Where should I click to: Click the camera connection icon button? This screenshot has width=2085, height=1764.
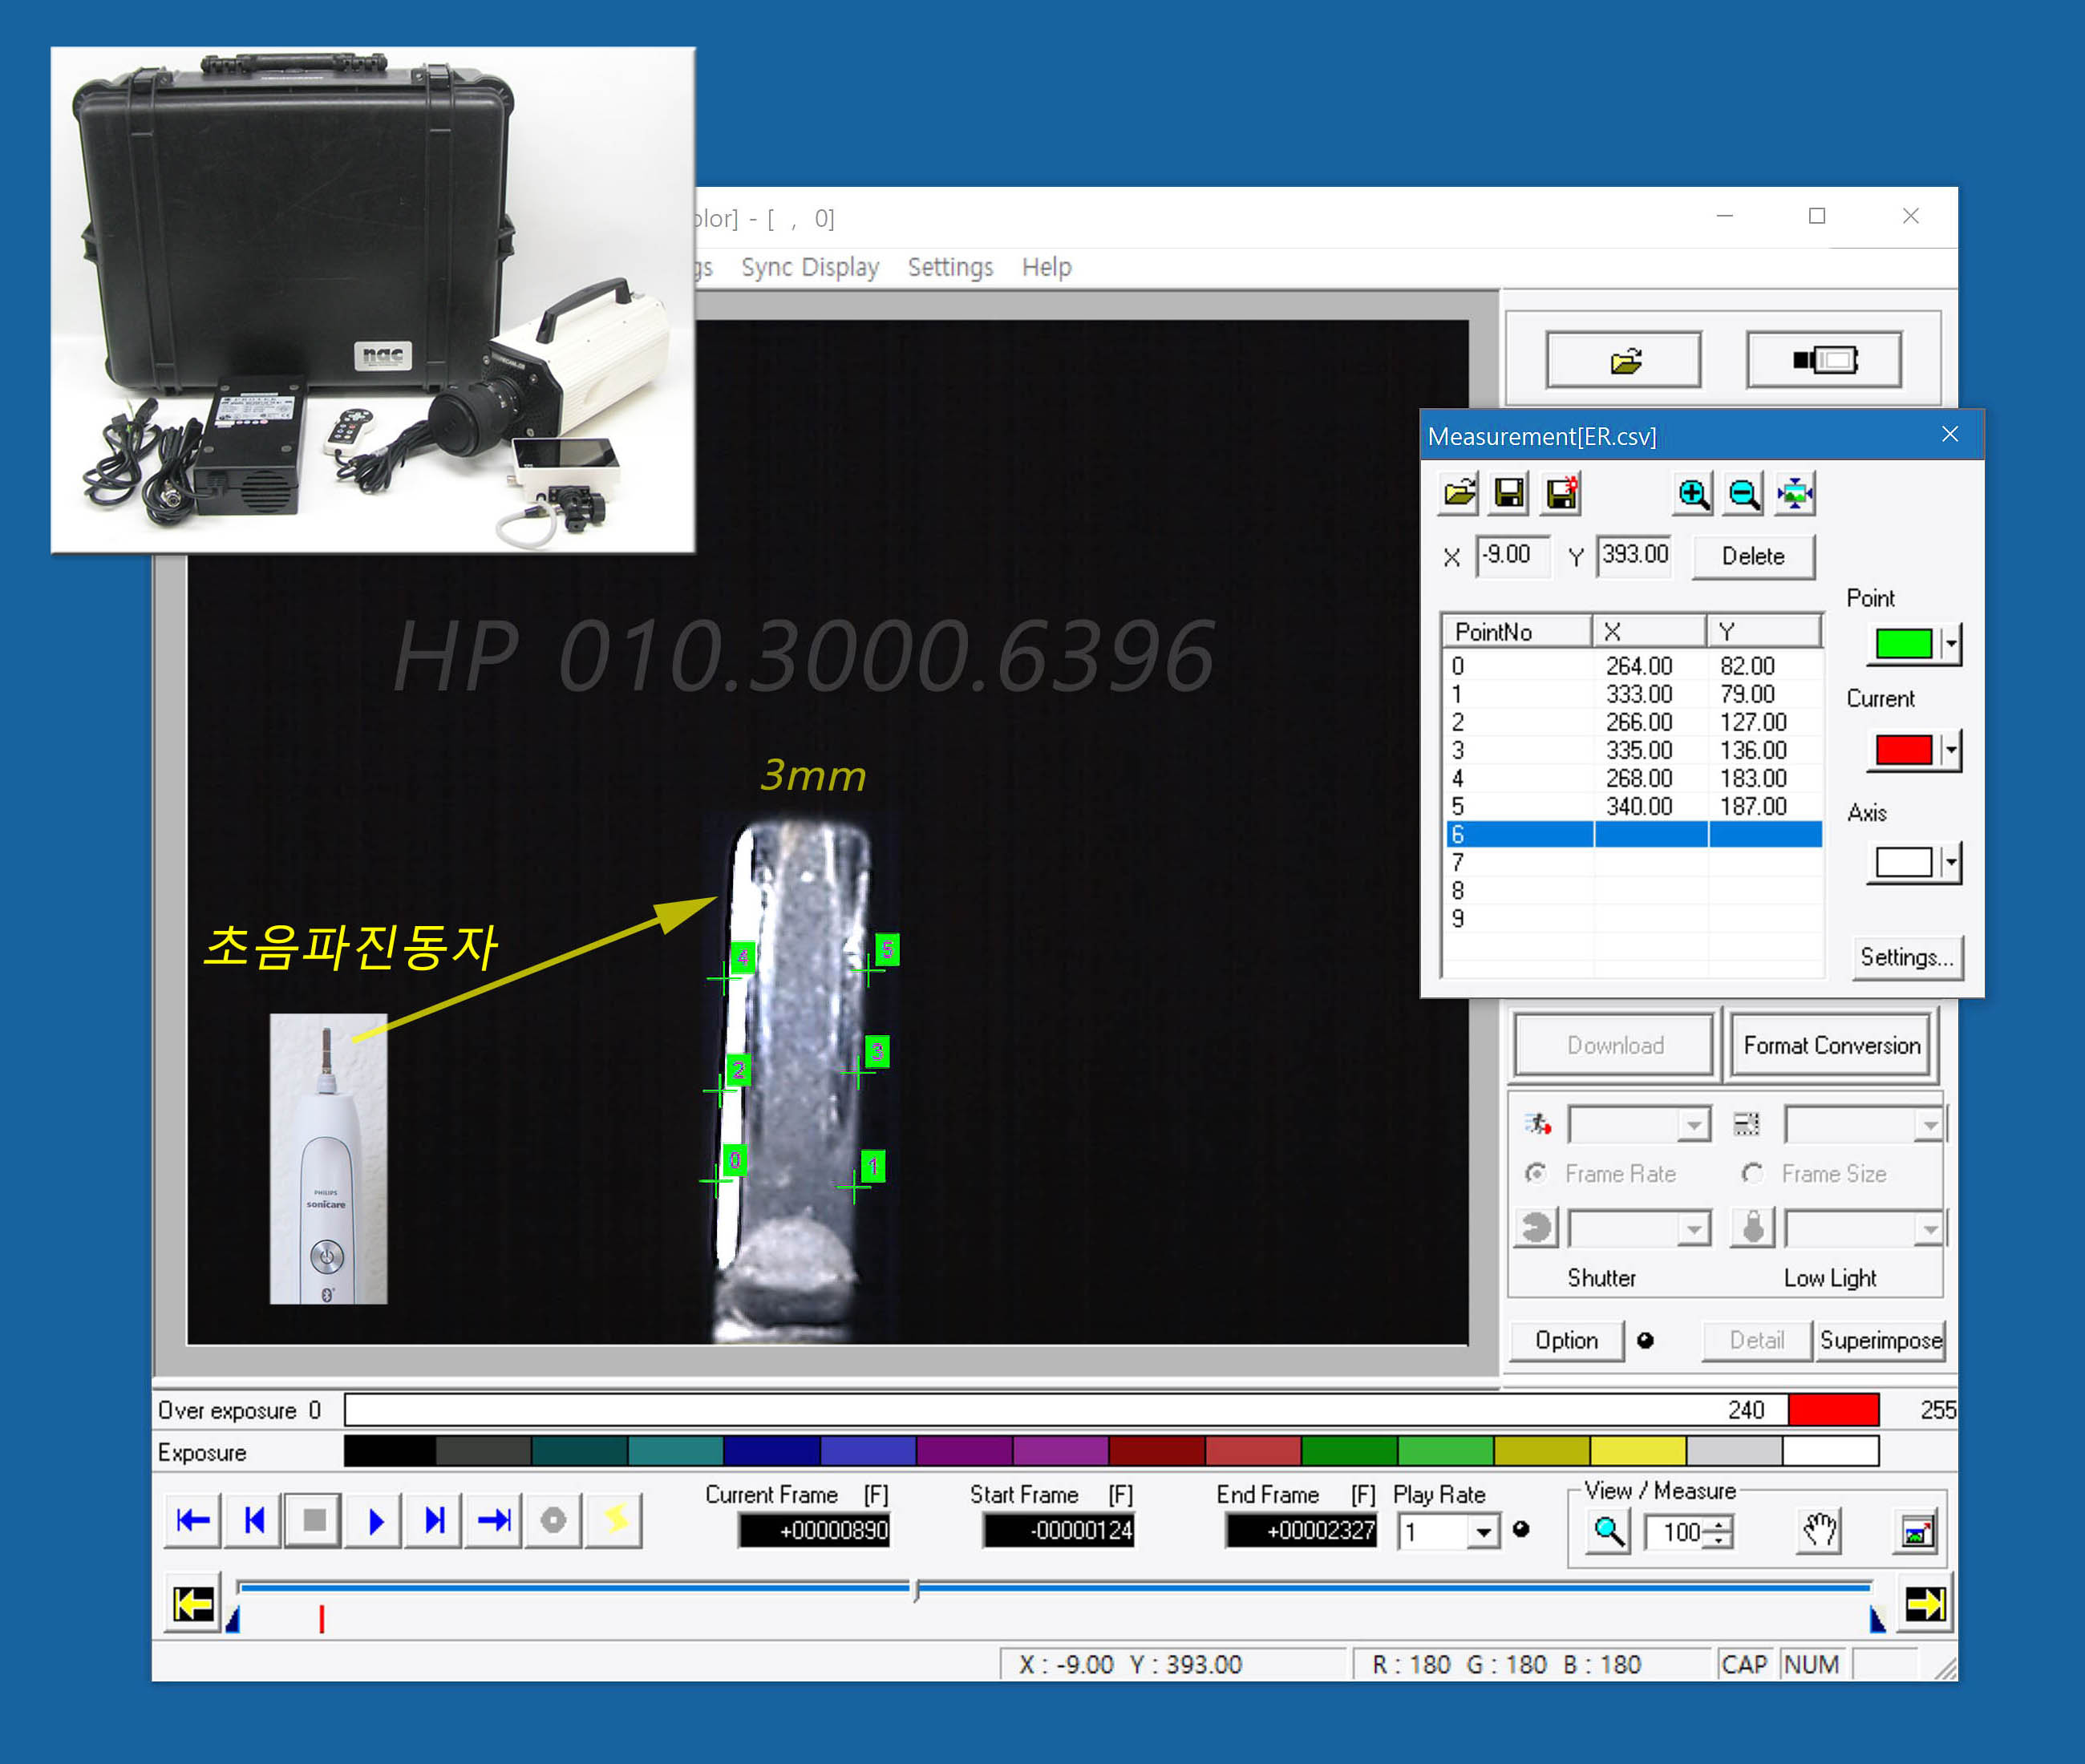point(1823,360)
